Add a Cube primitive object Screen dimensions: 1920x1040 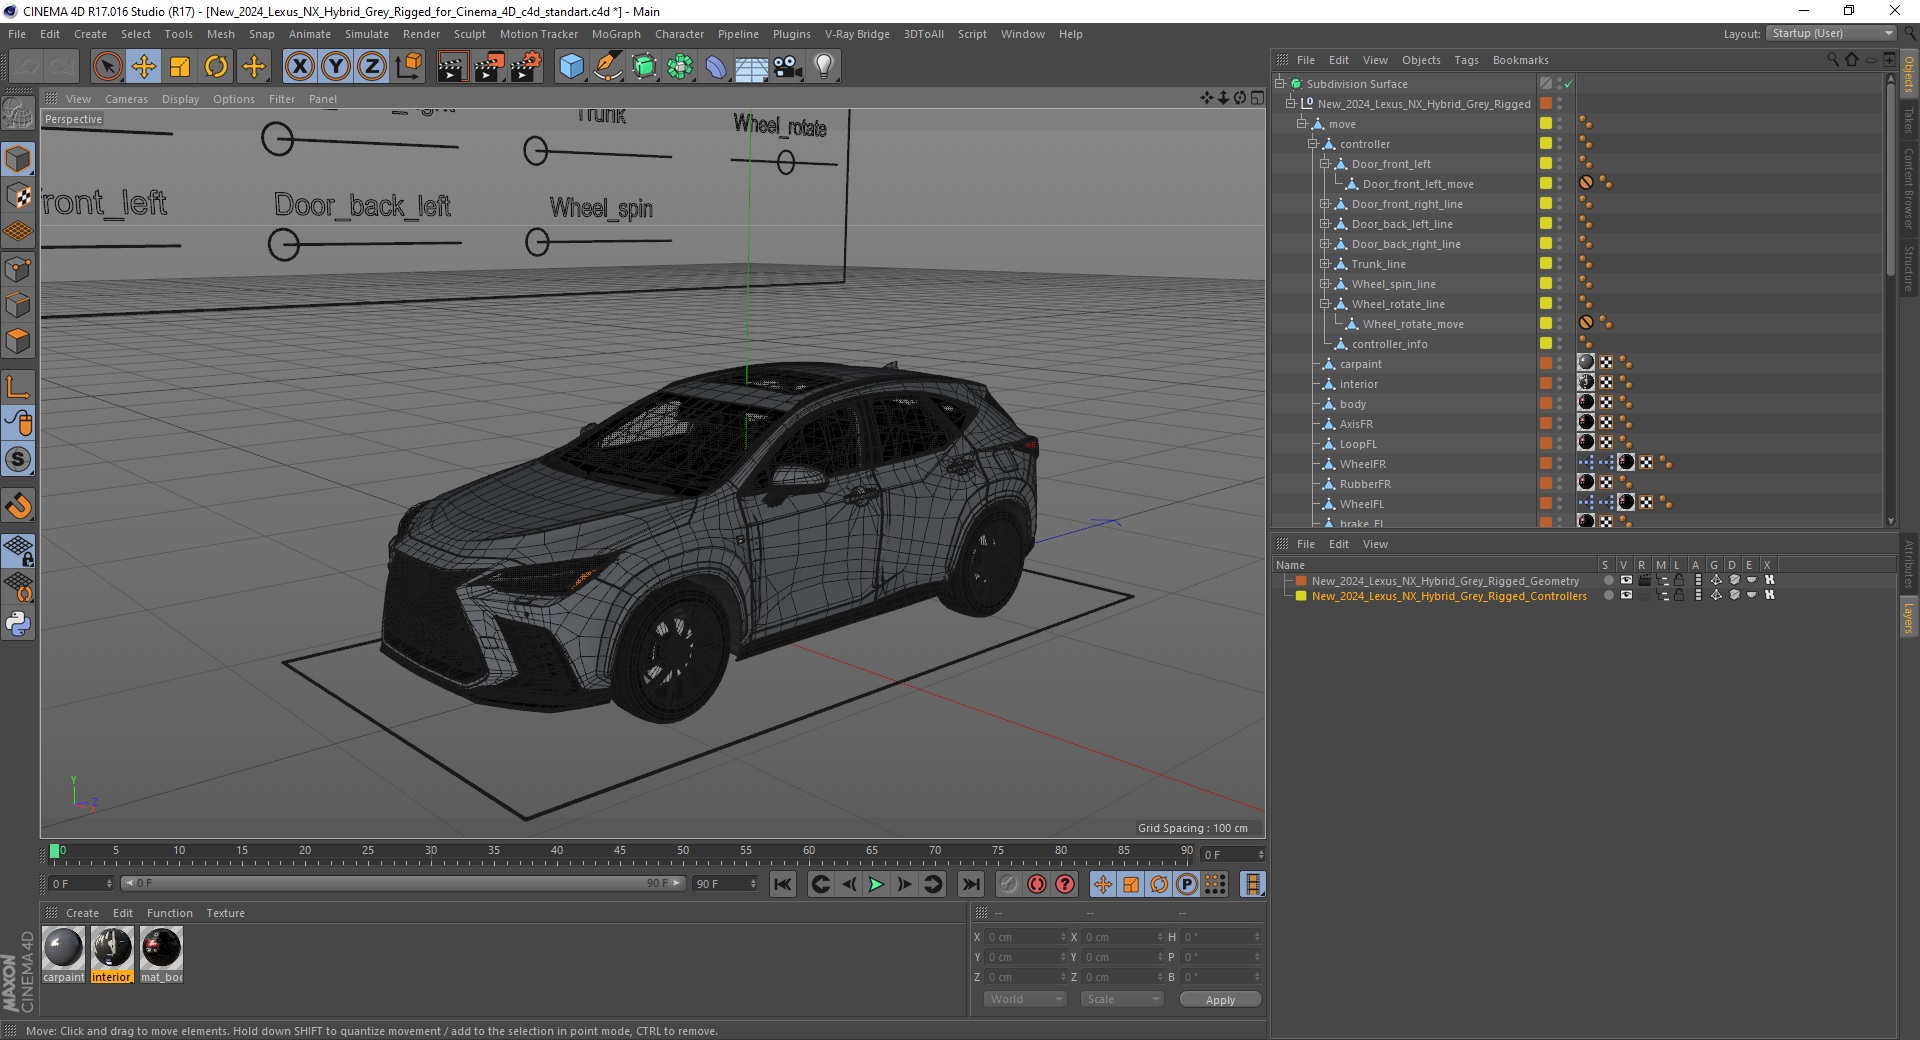[571, 67]
